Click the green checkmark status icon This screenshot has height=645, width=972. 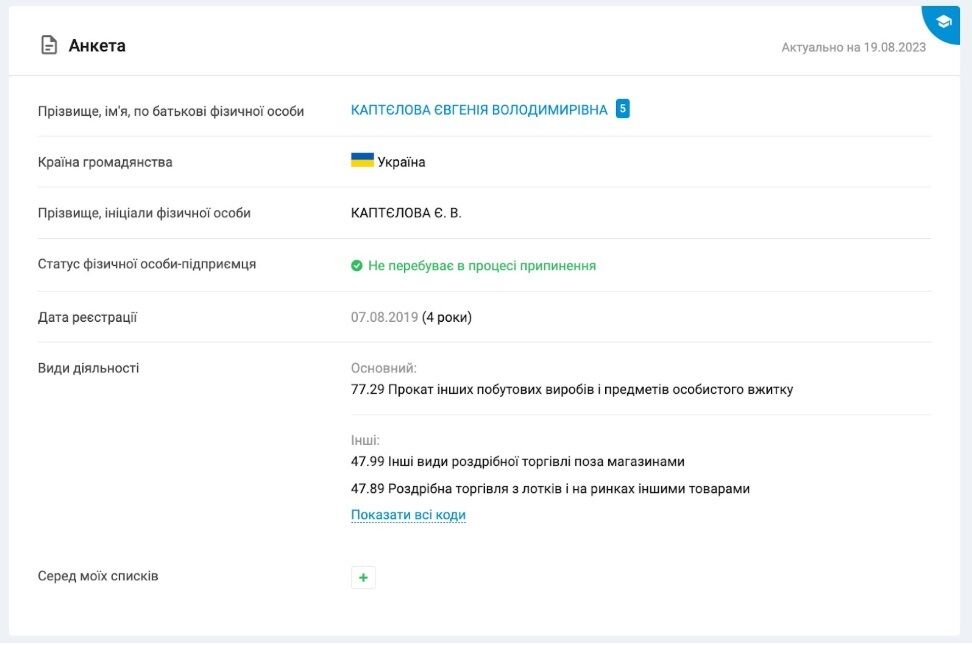click(356, 265)
